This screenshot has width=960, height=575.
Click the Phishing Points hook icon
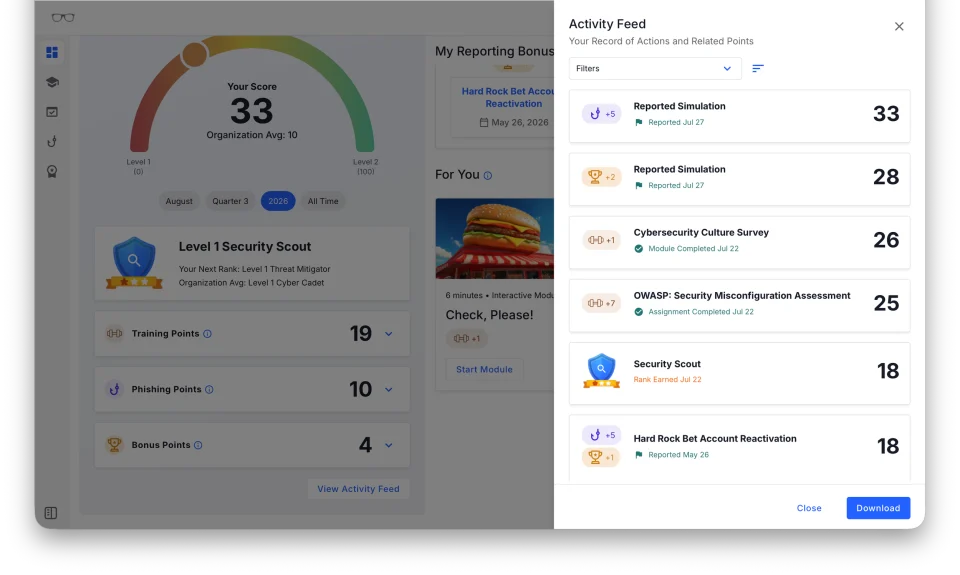(x=114, y=389)
